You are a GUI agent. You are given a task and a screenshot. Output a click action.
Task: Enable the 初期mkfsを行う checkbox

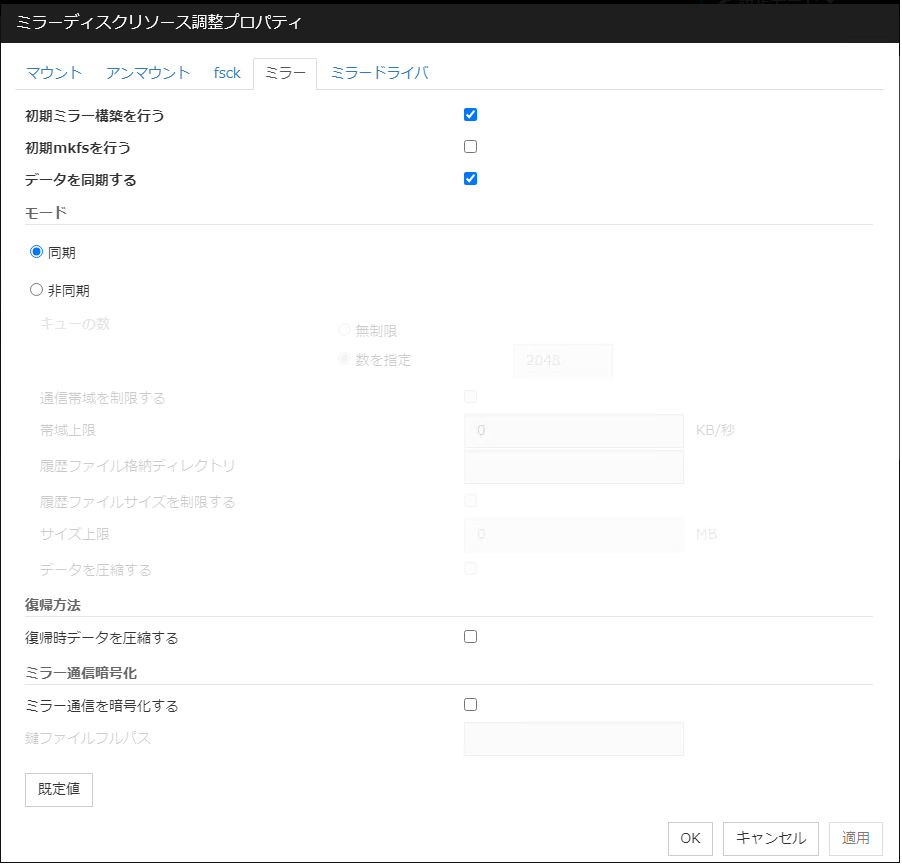(471, 147)
